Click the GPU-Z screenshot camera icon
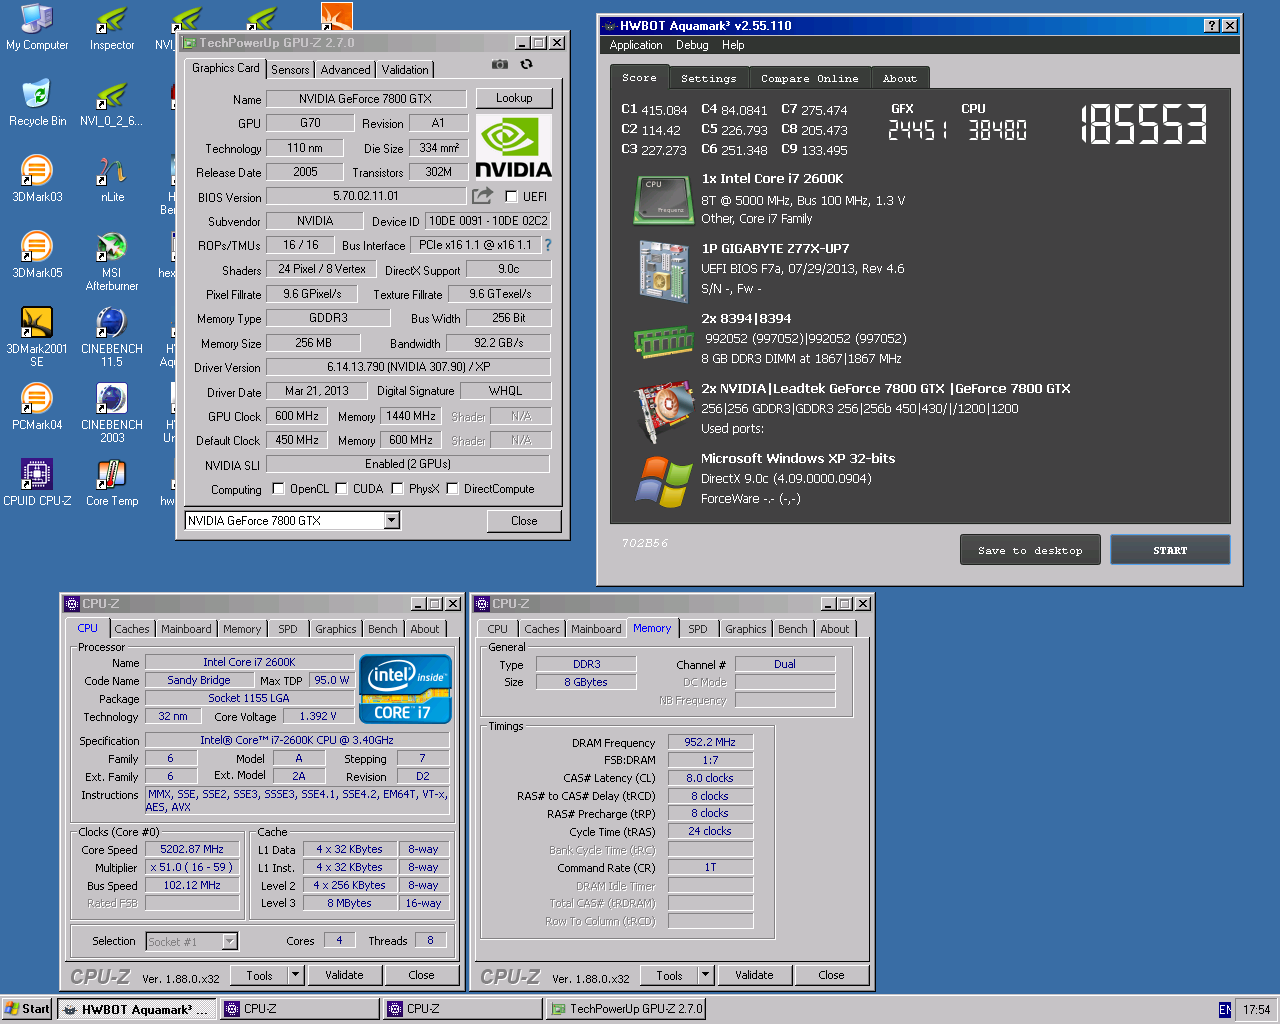 pyautogui.click(x=499, y=64)
